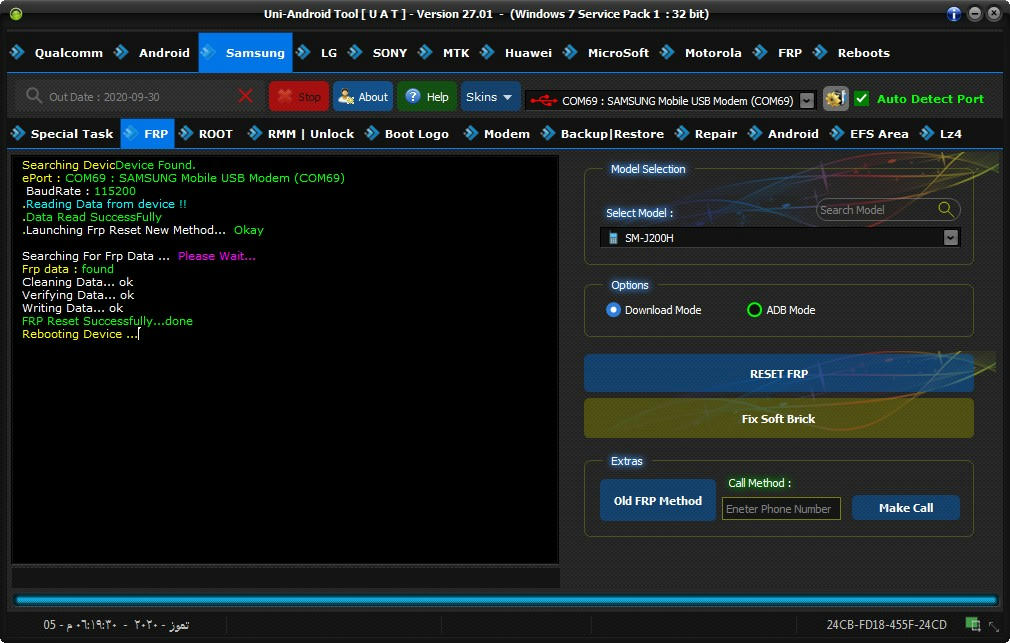Viewport: 1010px width, 643px height.
Task: Open the MTK brand tab
Action: [445, 53]
